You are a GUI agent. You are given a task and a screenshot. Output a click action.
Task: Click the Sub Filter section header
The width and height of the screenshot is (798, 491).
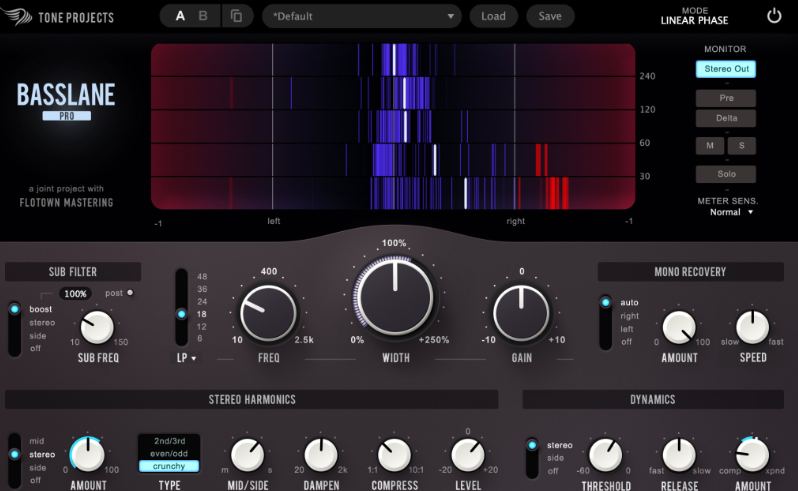pyautogui.click(x=73, y=272)
